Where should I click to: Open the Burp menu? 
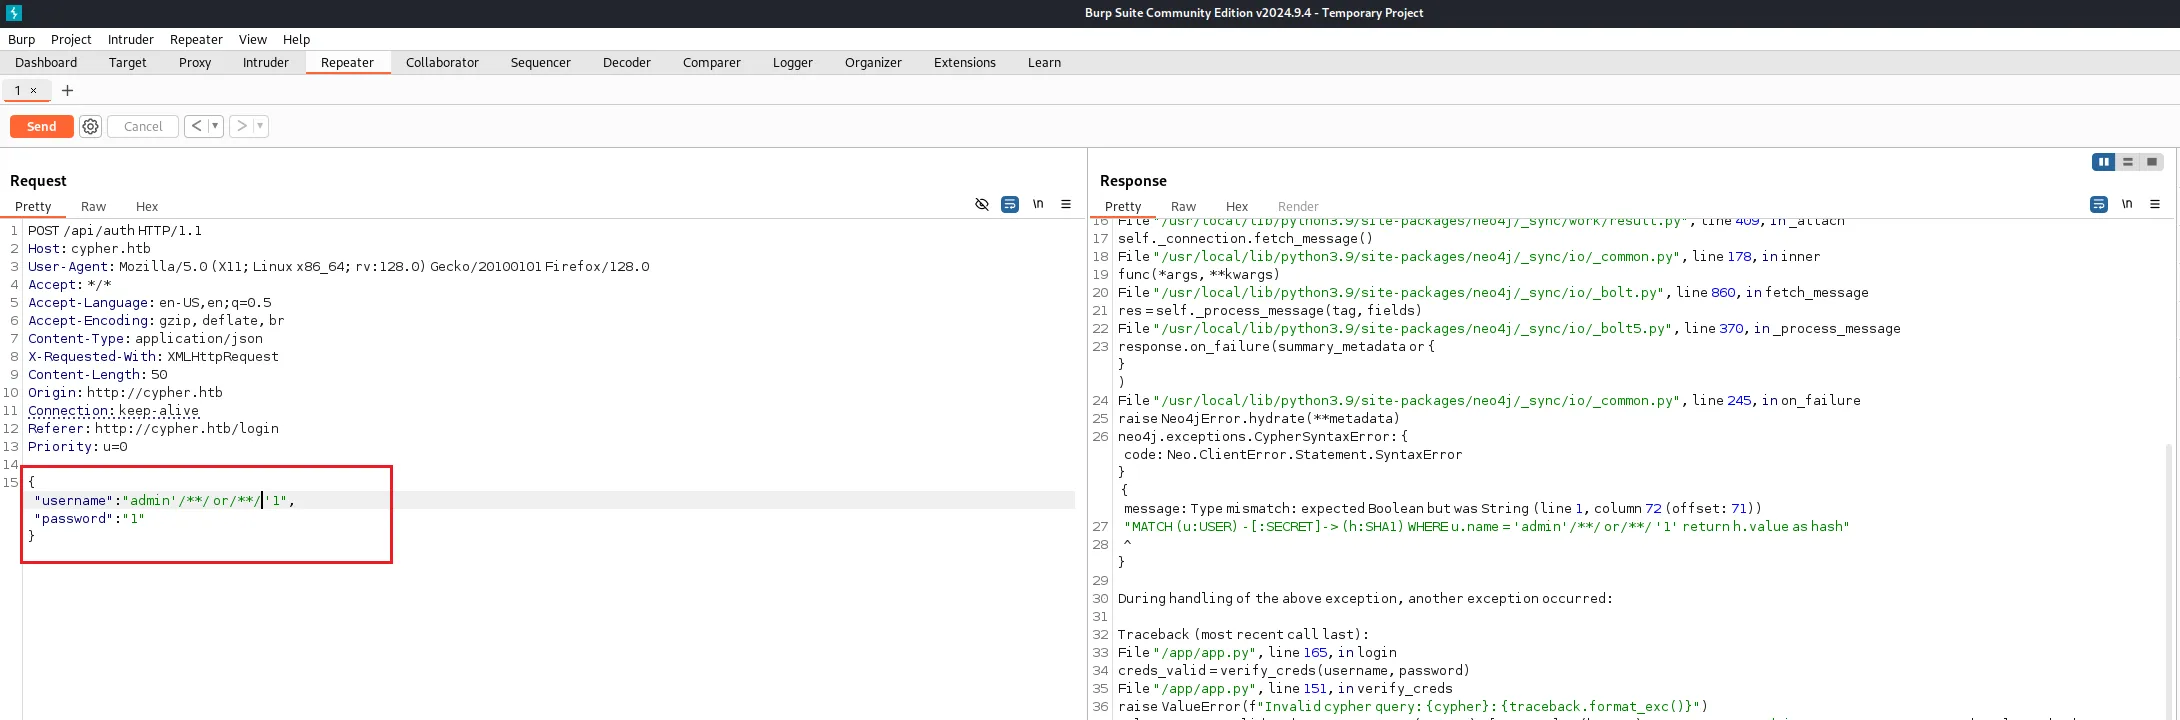tap(21, 39)
